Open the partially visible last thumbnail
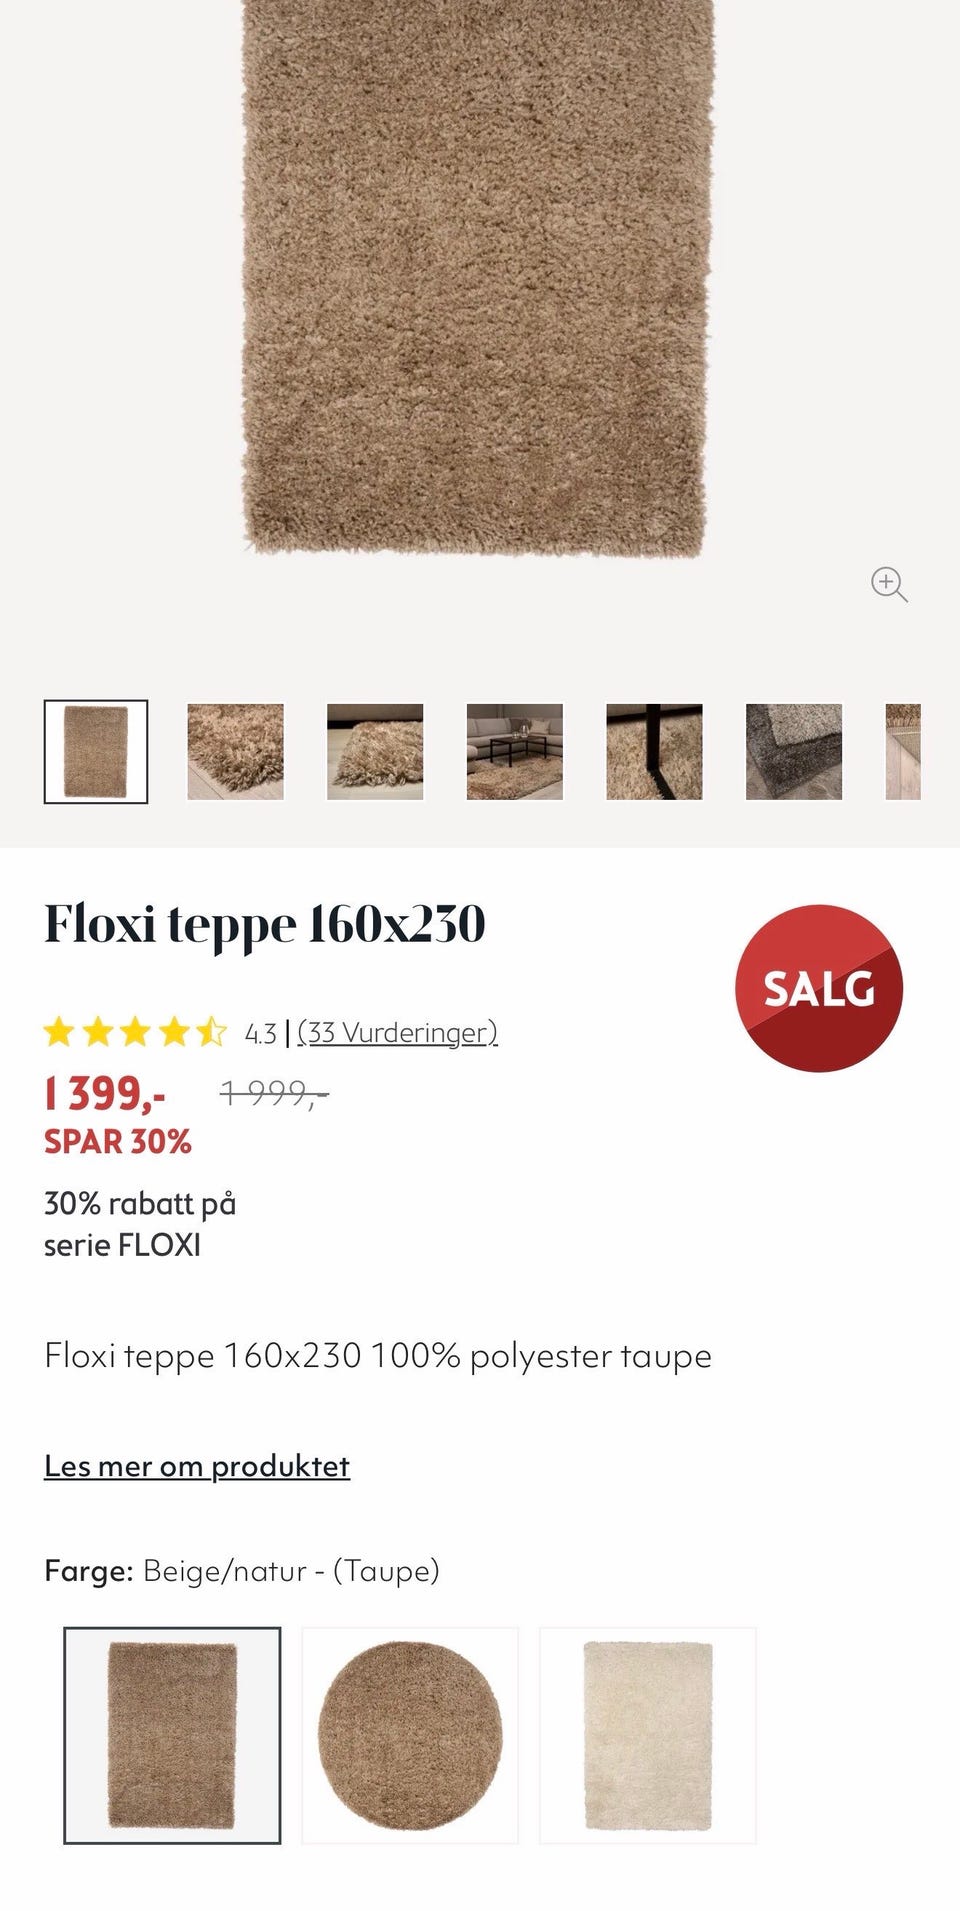The height and width of the screenshot is (1911, 960). coord(903,752)
